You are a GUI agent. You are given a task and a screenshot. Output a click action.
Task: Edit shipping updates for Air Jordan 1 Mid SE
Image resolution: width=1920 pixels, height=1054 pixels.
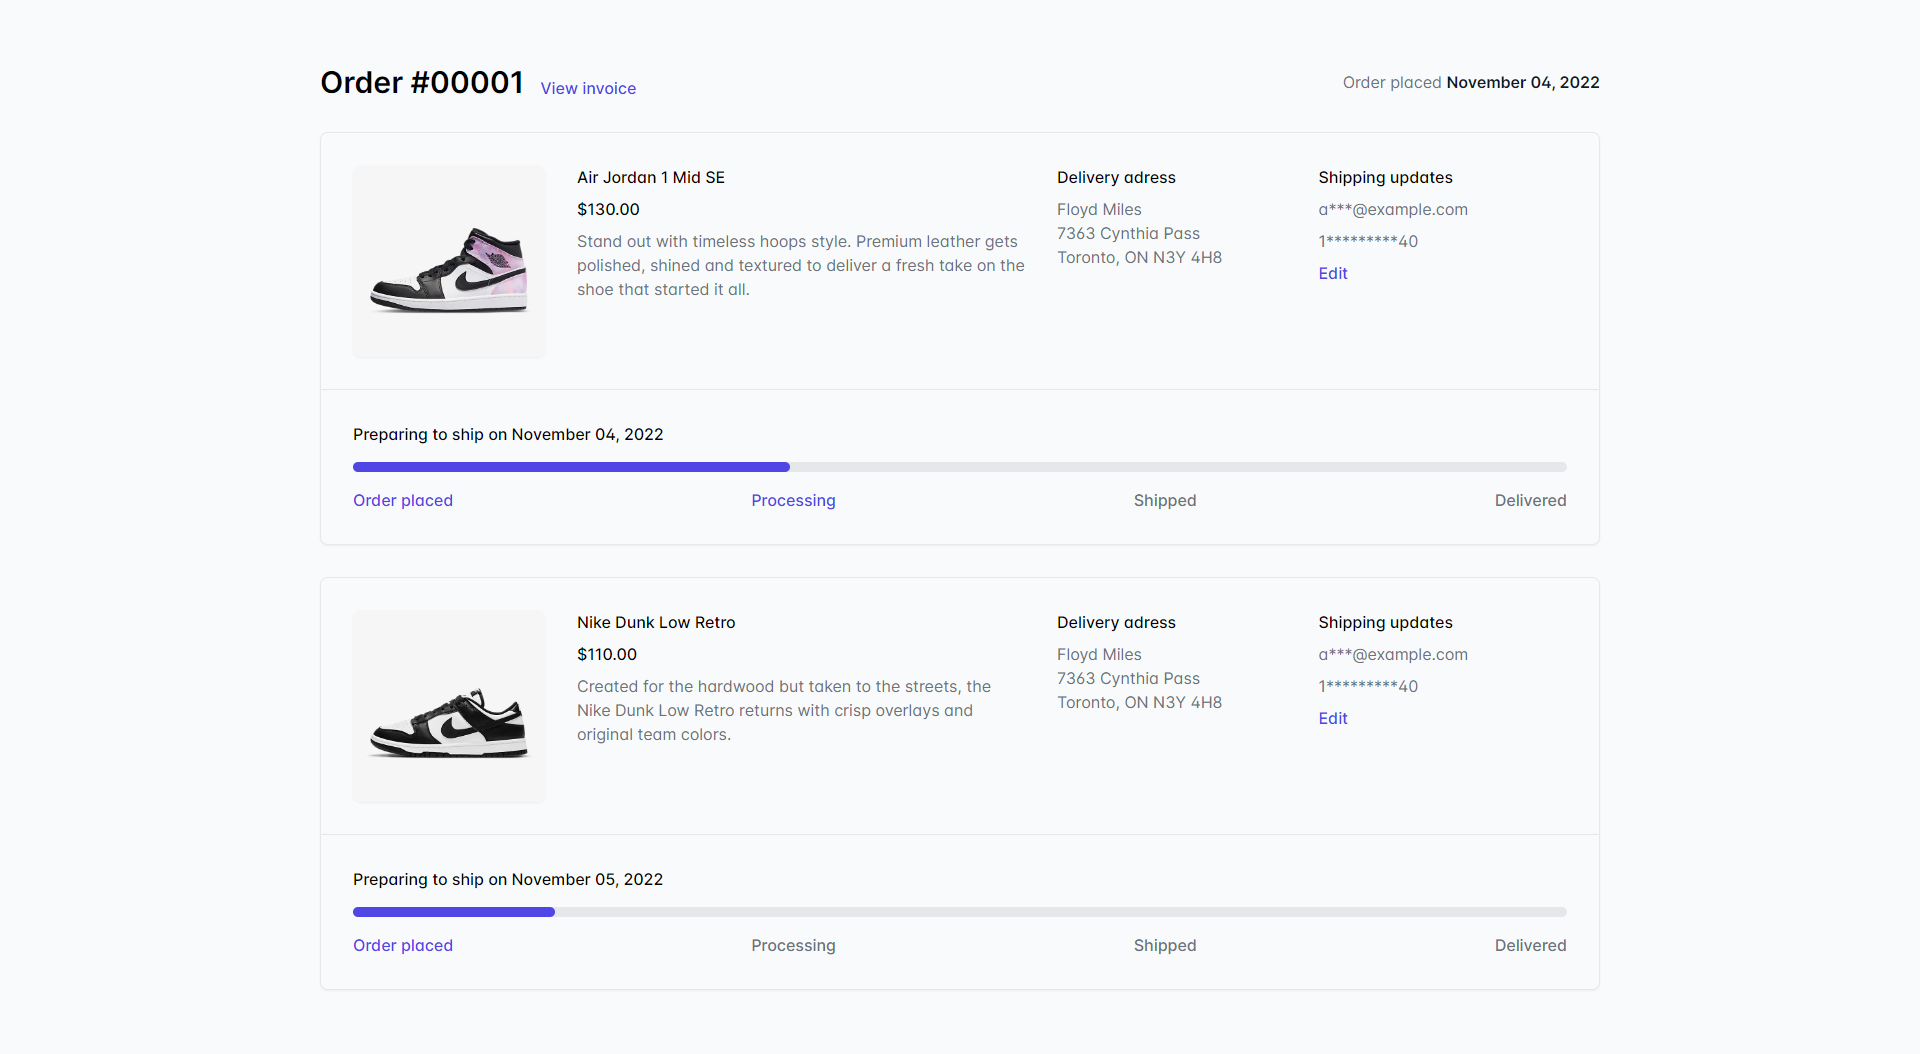pos(1332,273)
